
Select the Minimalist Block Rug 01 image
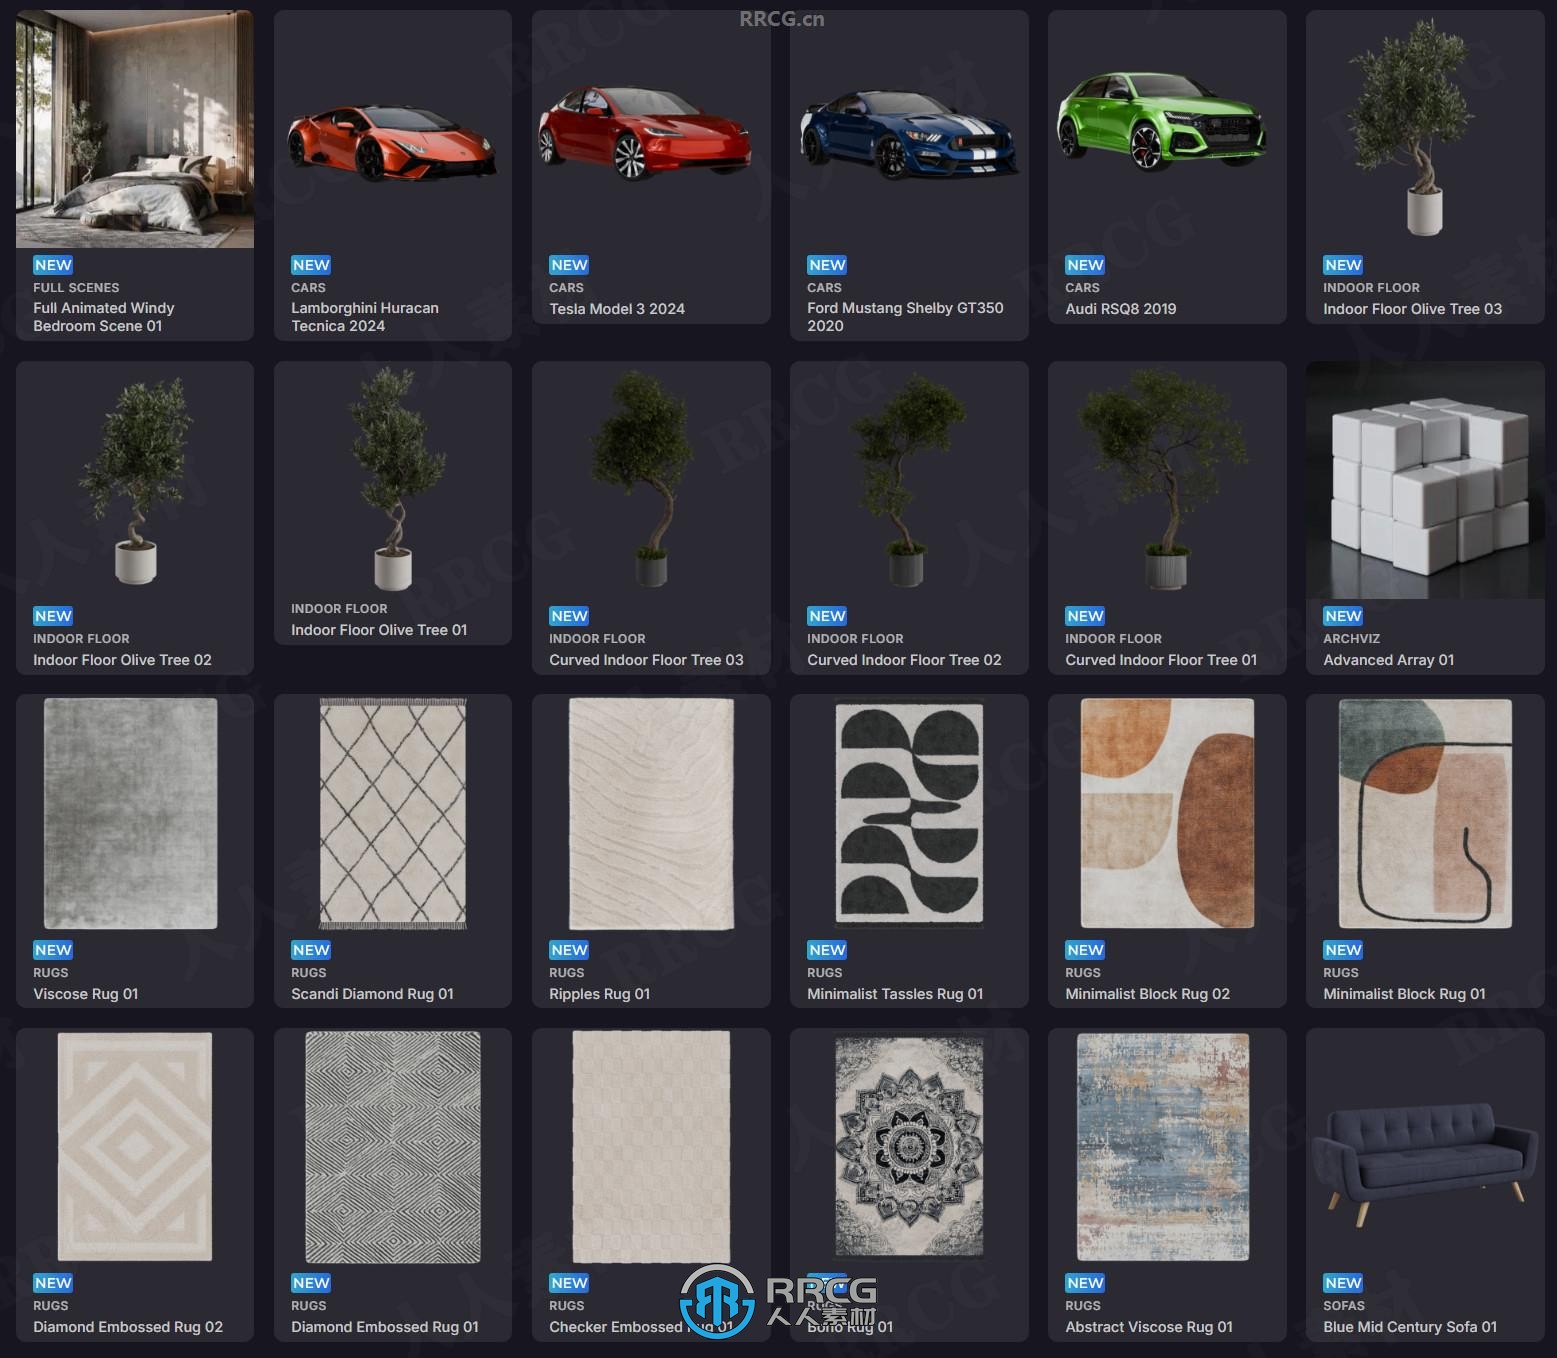pos(1425,813)
